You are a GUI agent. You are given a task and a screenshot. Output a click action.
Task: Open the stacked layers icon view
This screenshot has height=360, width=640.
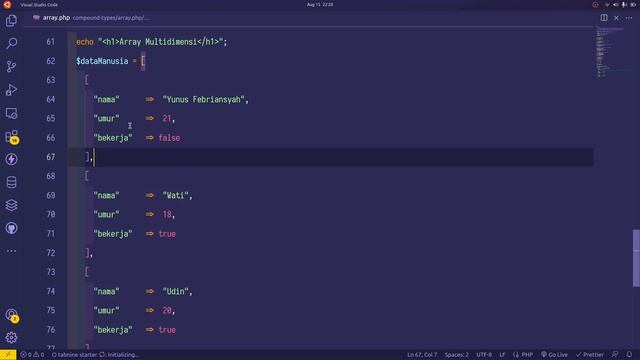pyautogui.click(x=11, y=205)
